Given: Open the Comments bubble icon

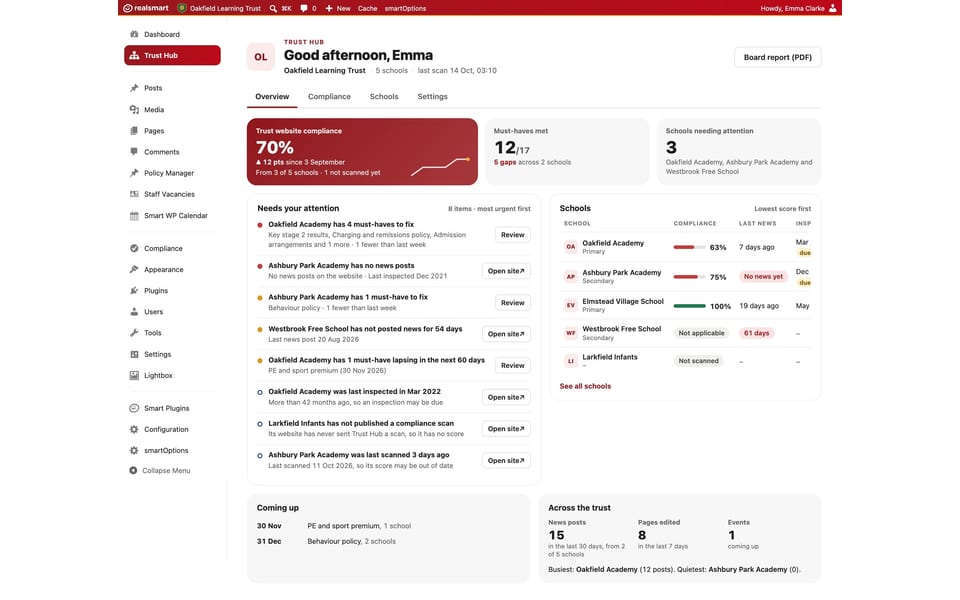Looking at the screenshot, I should click(x=134, y=152).
